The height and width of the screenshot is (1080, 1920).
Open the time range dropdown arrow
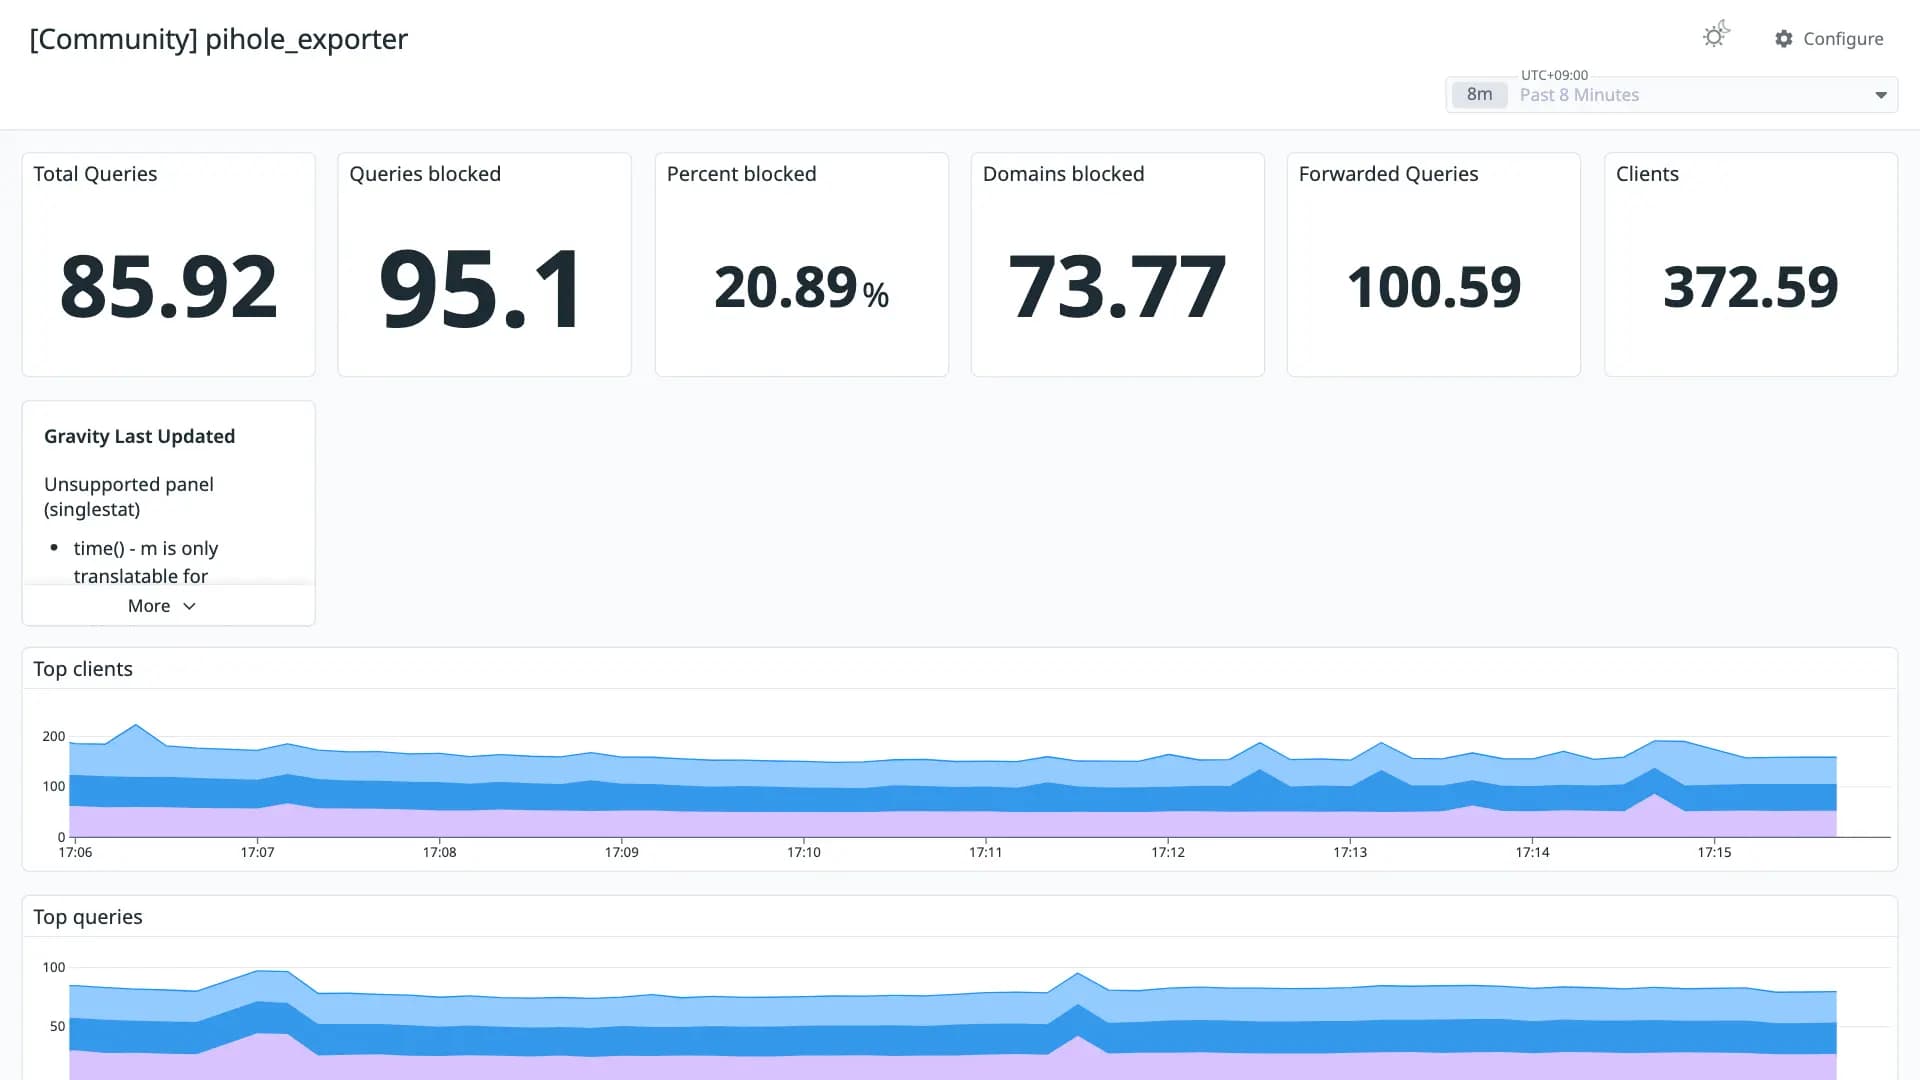(1881, 95)
